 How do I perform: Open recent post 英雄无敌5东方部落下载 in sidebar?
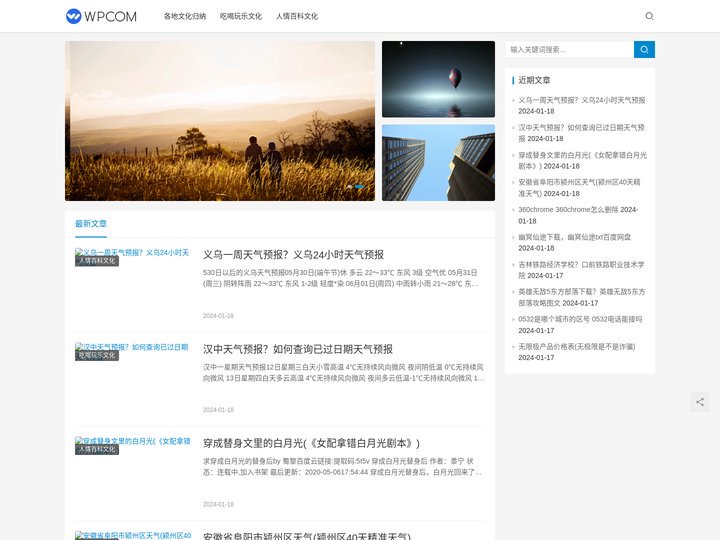pos(582,297)
